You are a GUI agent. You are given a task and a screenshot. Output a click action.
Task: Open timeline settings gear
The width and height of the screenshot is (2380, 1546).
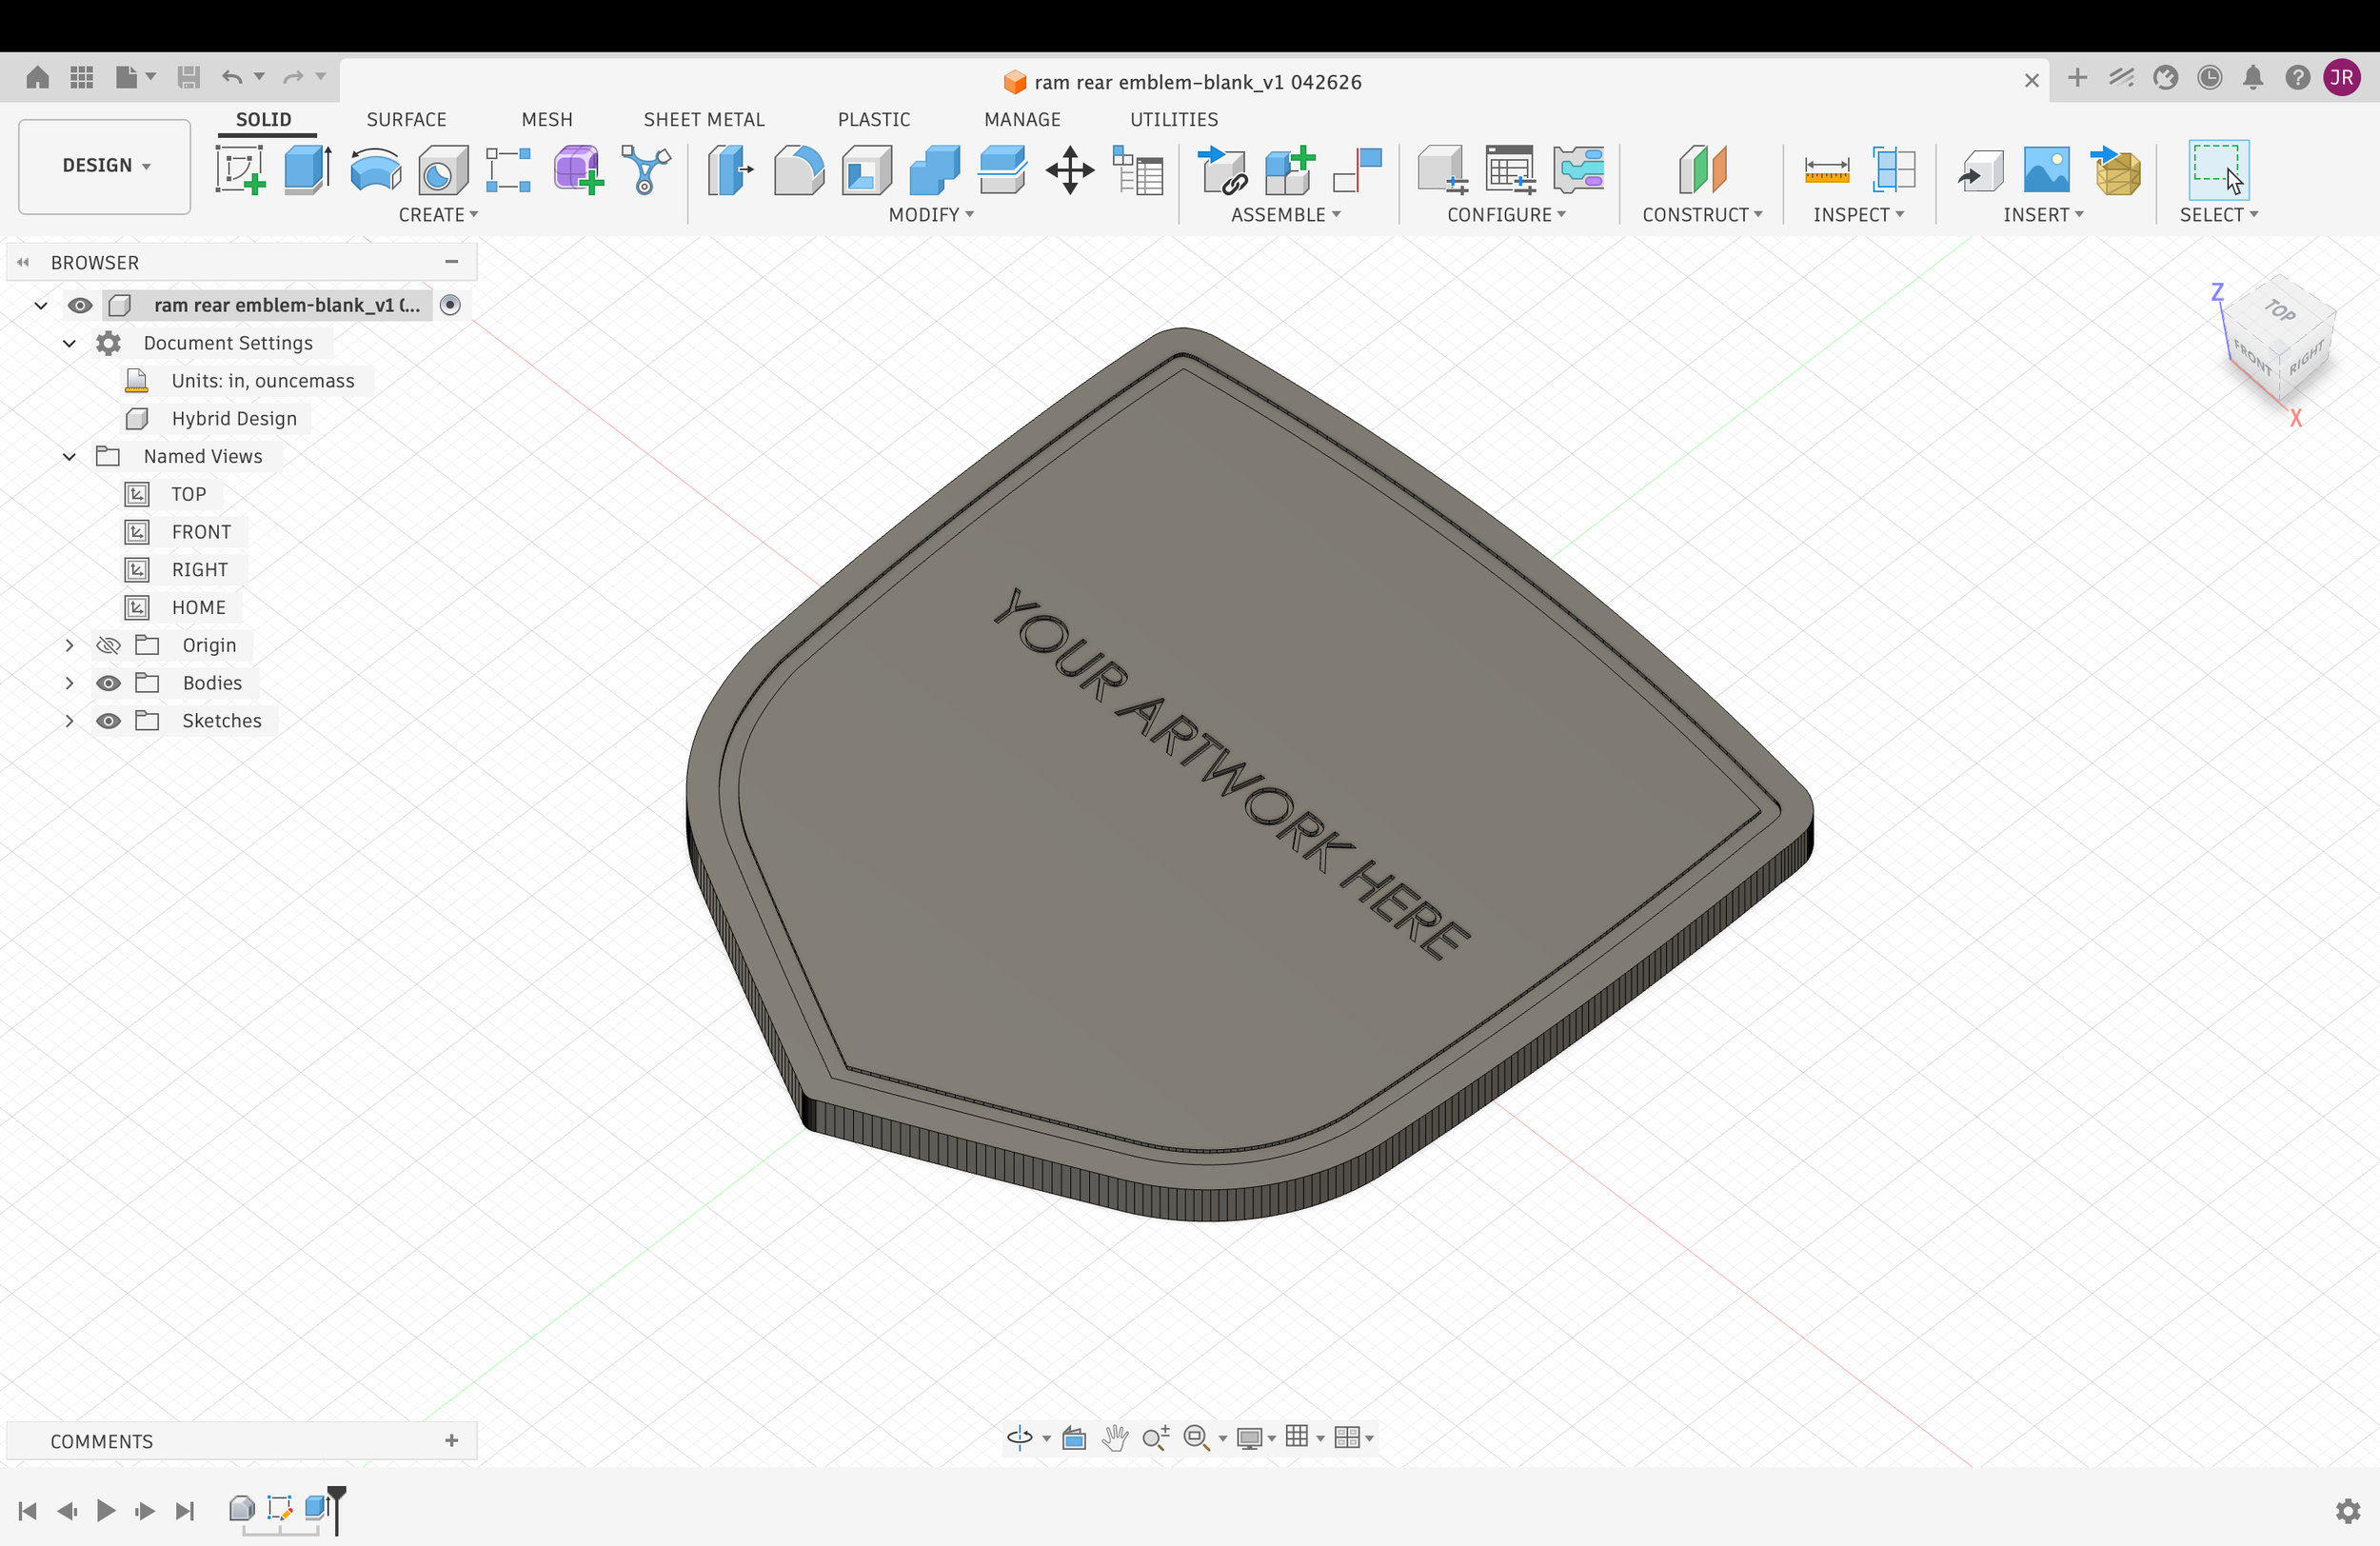click(2347, 1510)
